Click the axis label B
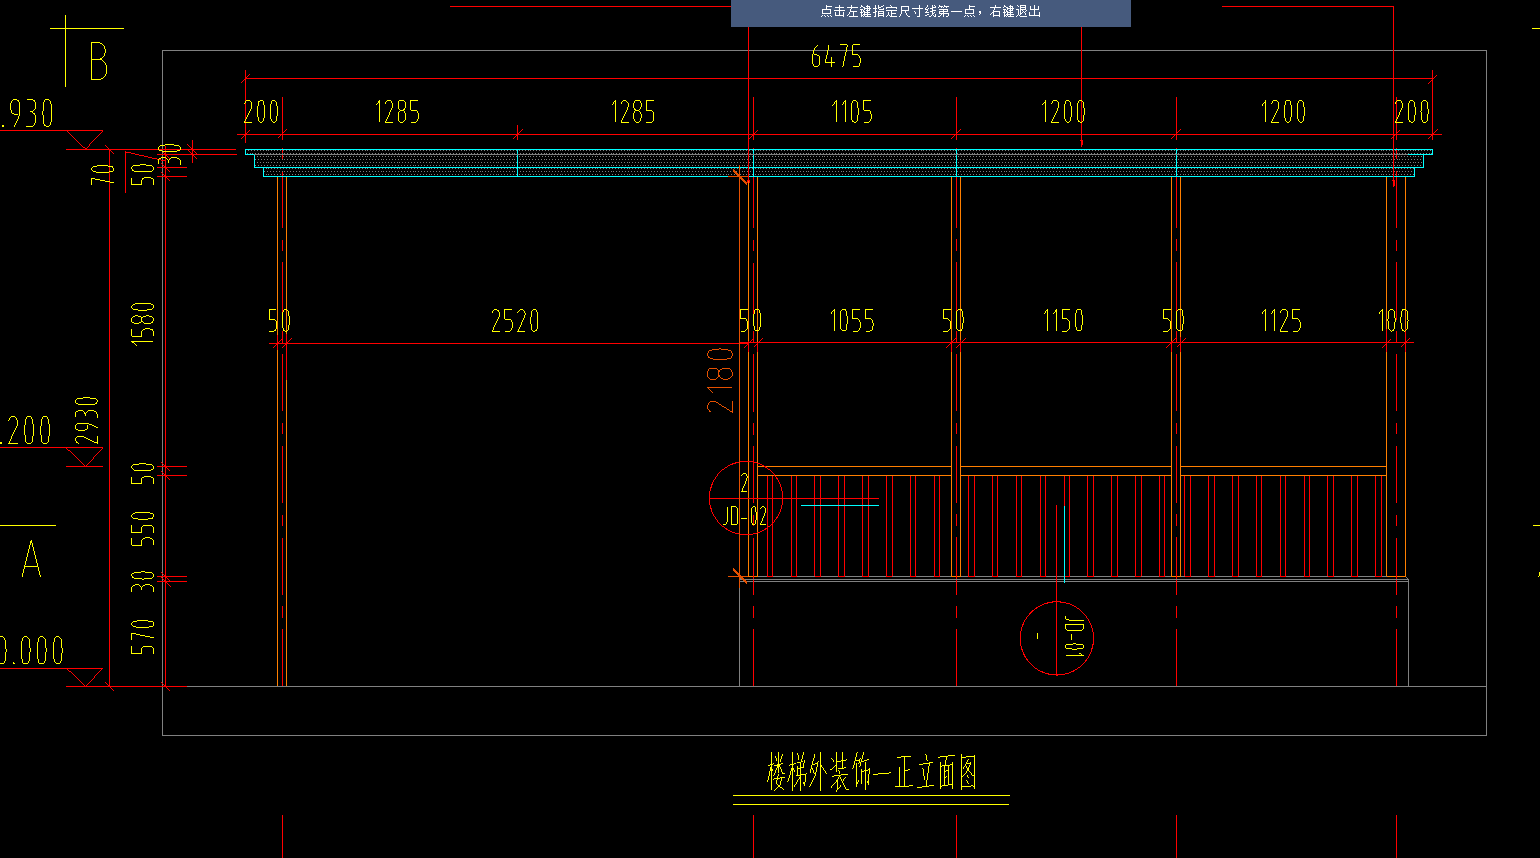This screenshot has height=858, width=1540. [98, 62]
